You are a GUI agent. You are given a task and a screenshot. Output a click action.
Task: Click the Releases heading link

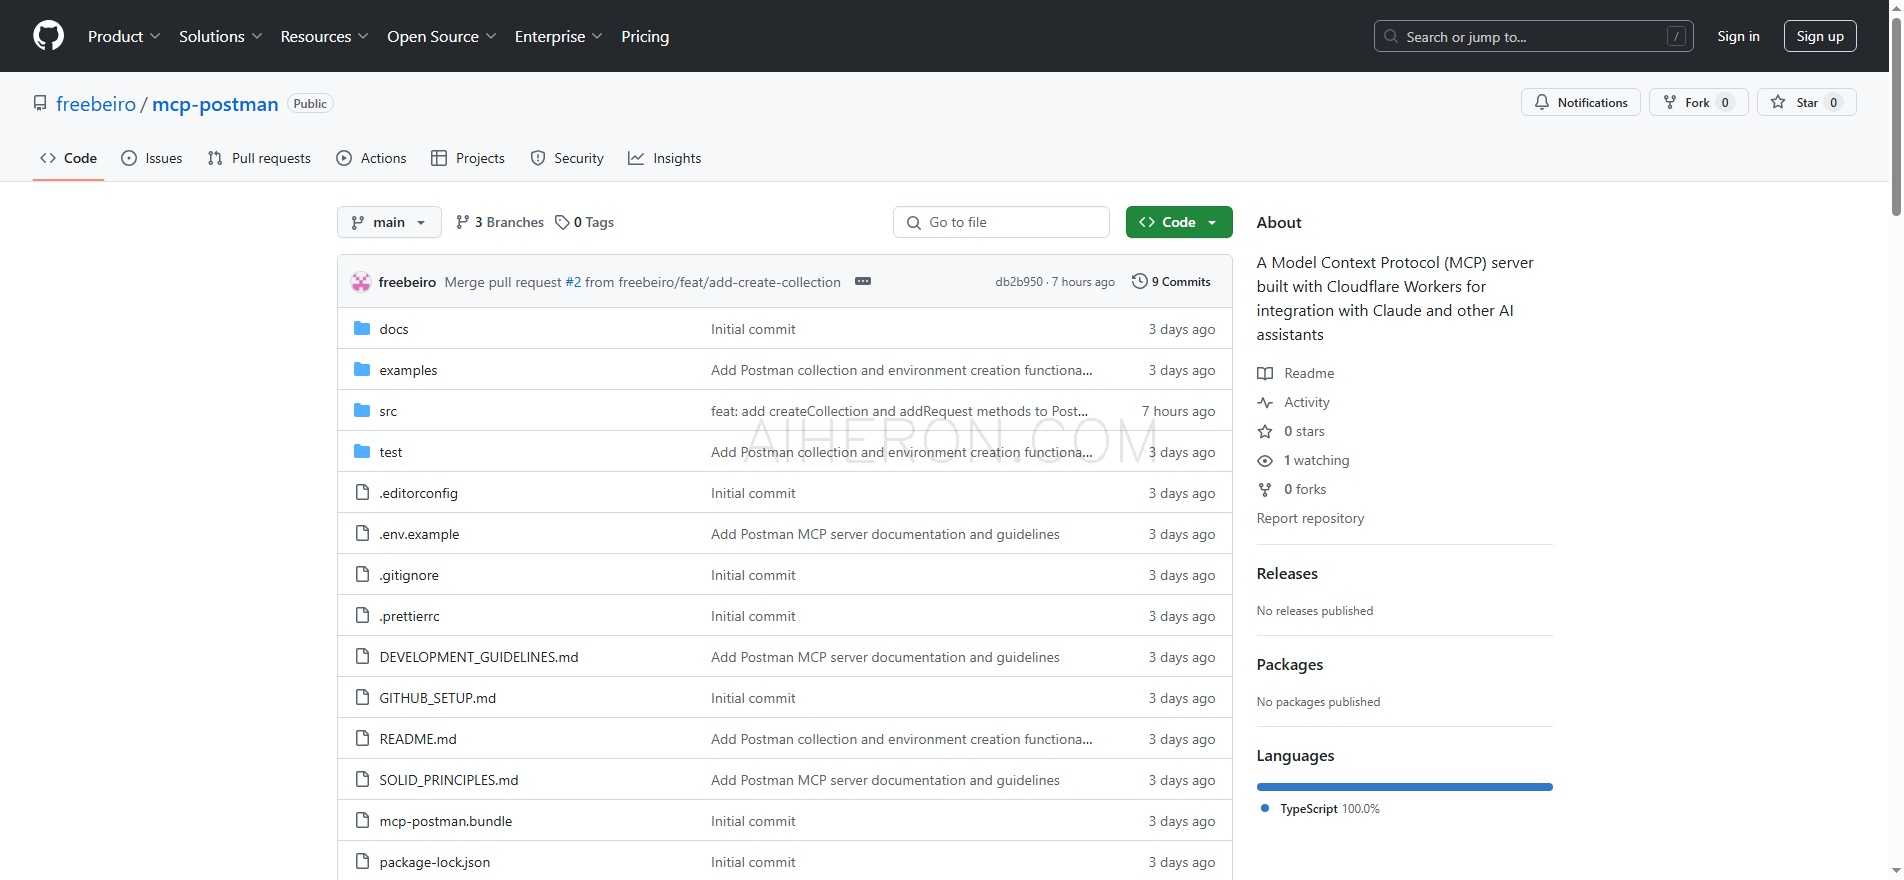tap(1287, 574)
